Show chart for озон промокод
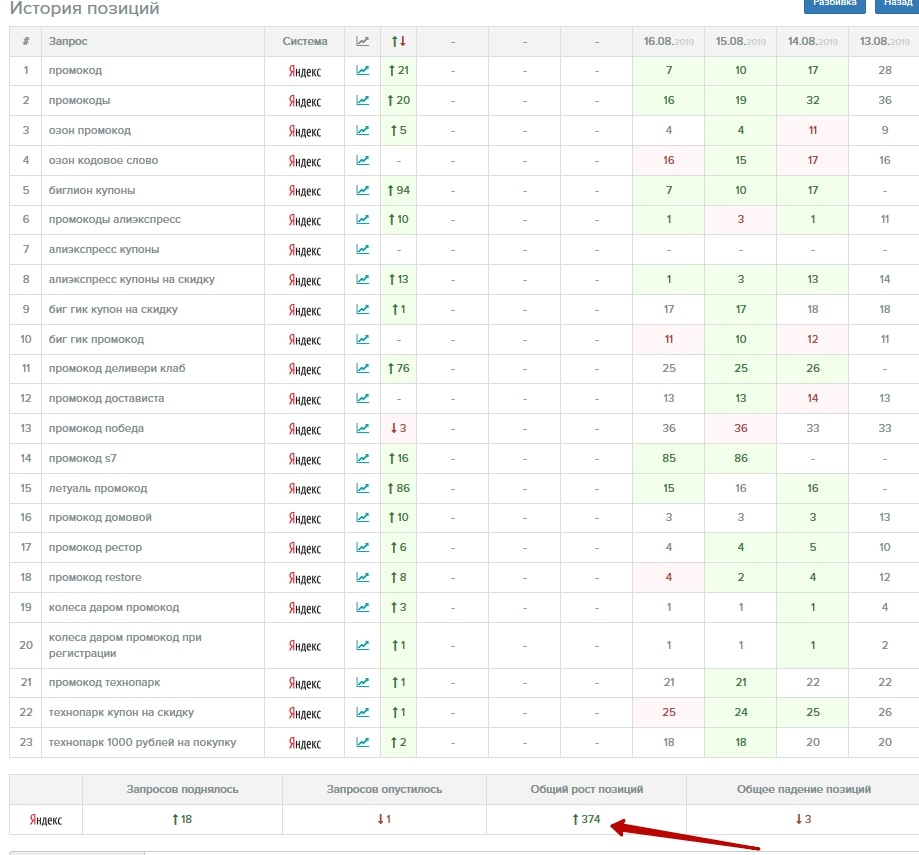This screenshot has height=855, width=919. pos(363,130)
